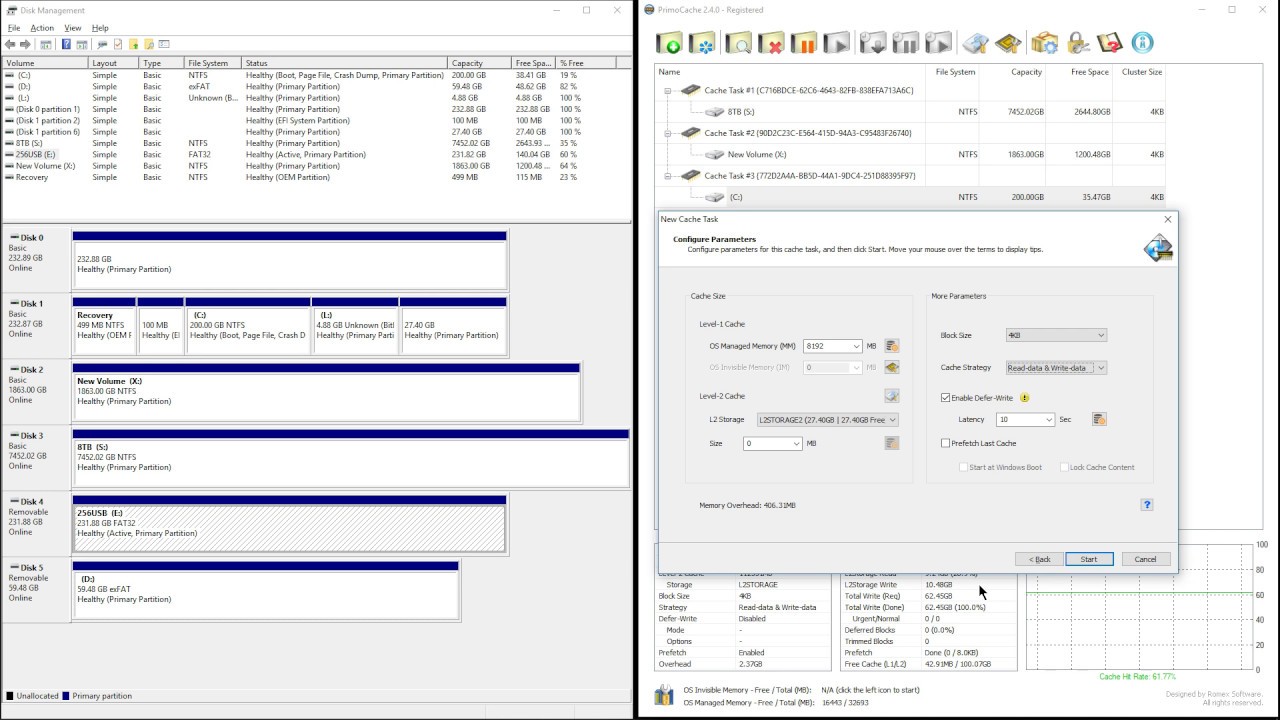1280x720 pixels.
Task: Click the advanced settings icon beside Latency field
Action: [1099, 419]
